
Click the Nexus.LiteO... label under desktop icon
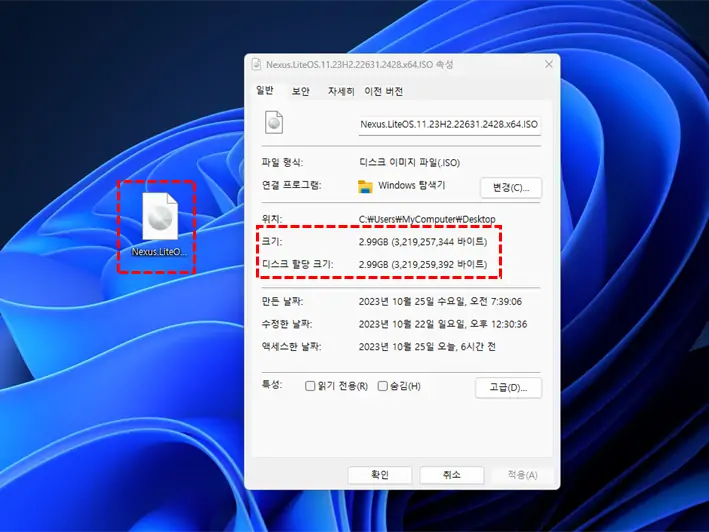click(159, 252)
